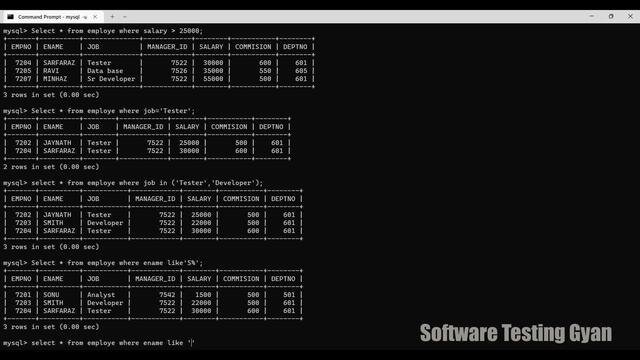The height and width of the screenshot is (360, 640).
Task: Open a new terminal tab
Action: click(x=112, y=17)
